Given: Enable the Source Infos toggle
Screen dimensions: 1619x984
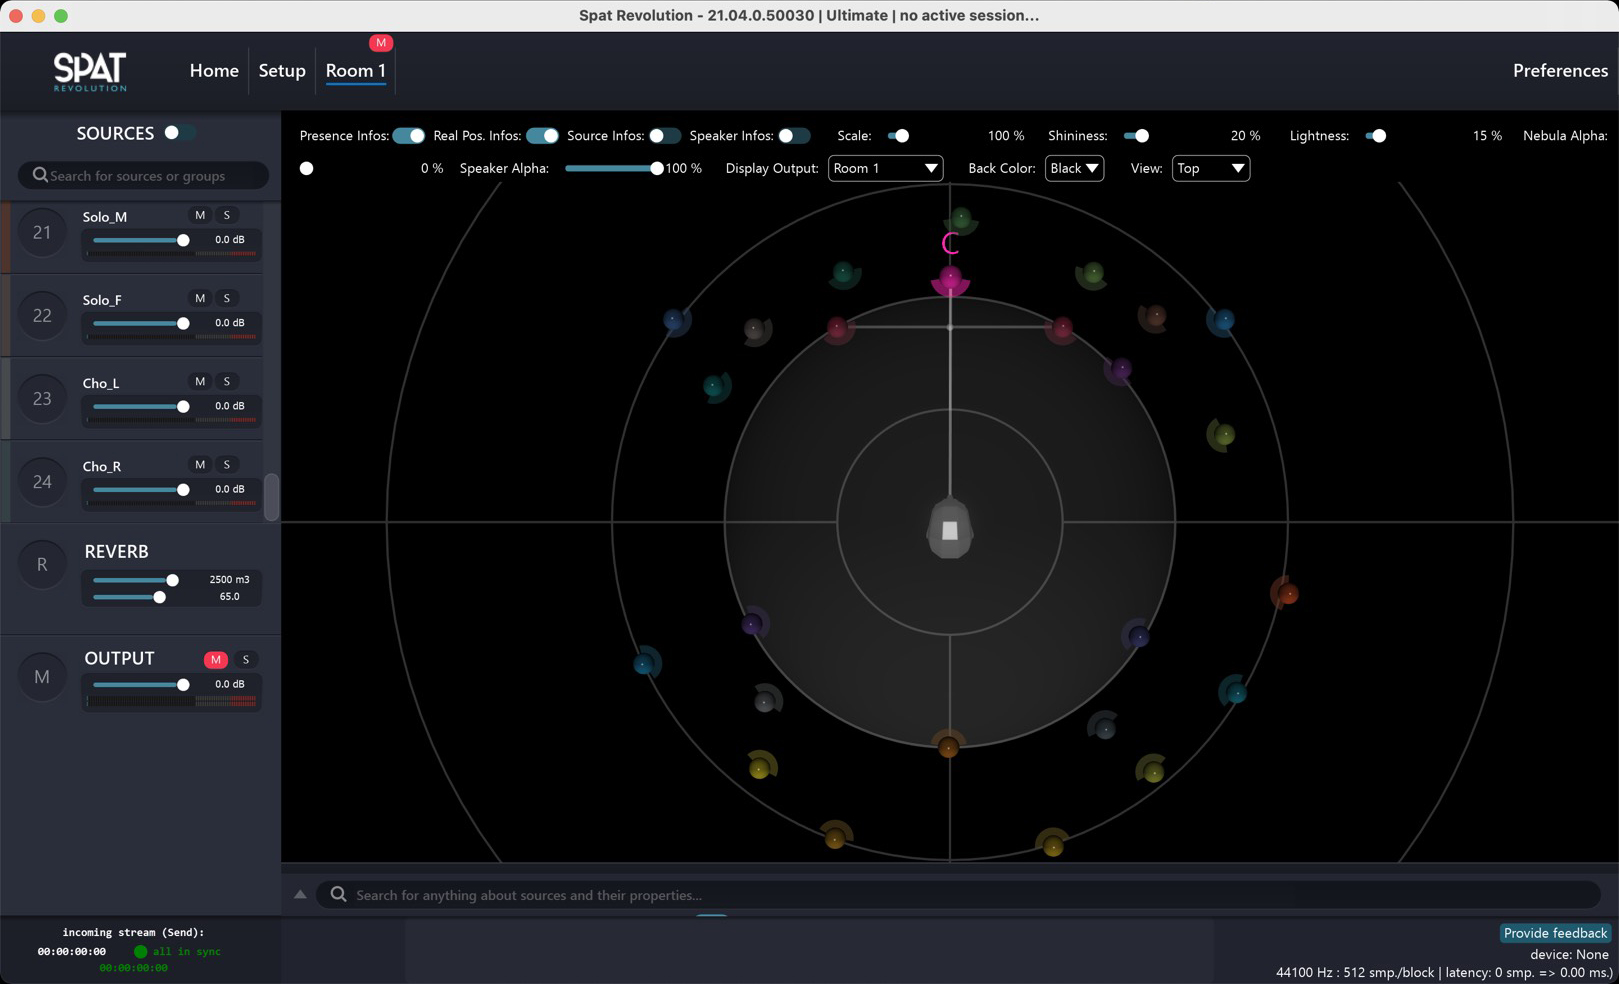Looking at the screenshot, I should click(x=664, y=136).
